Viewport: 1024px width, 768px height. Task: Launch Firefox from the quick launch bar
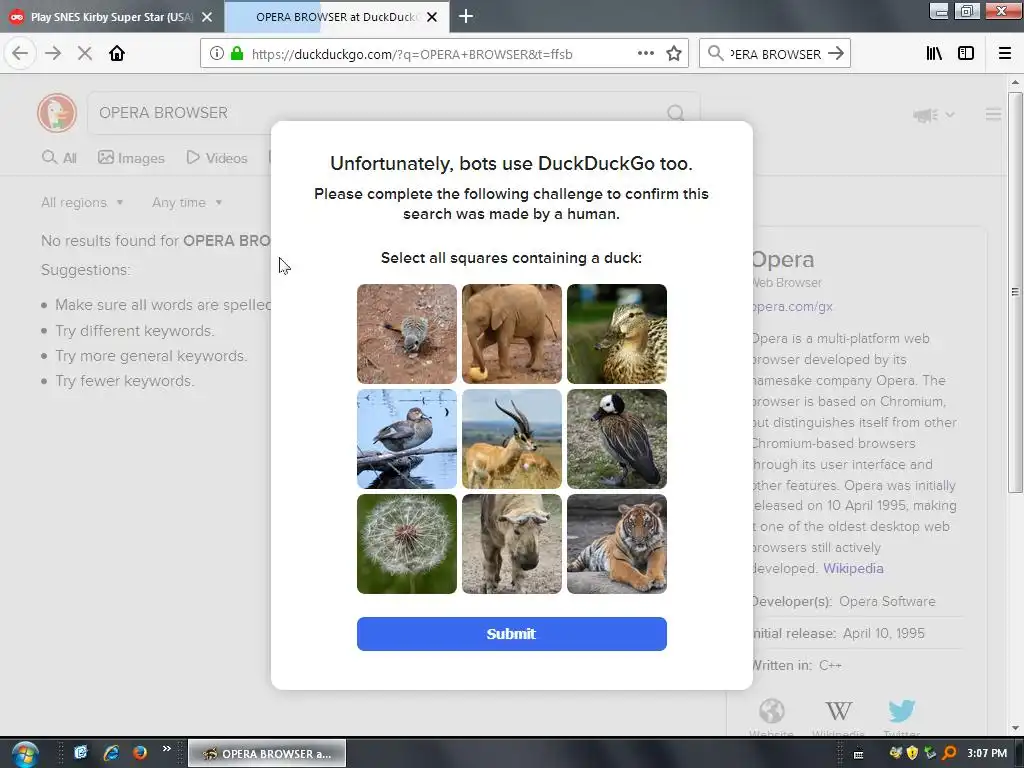pyautogui.click(x=140, y=753)
